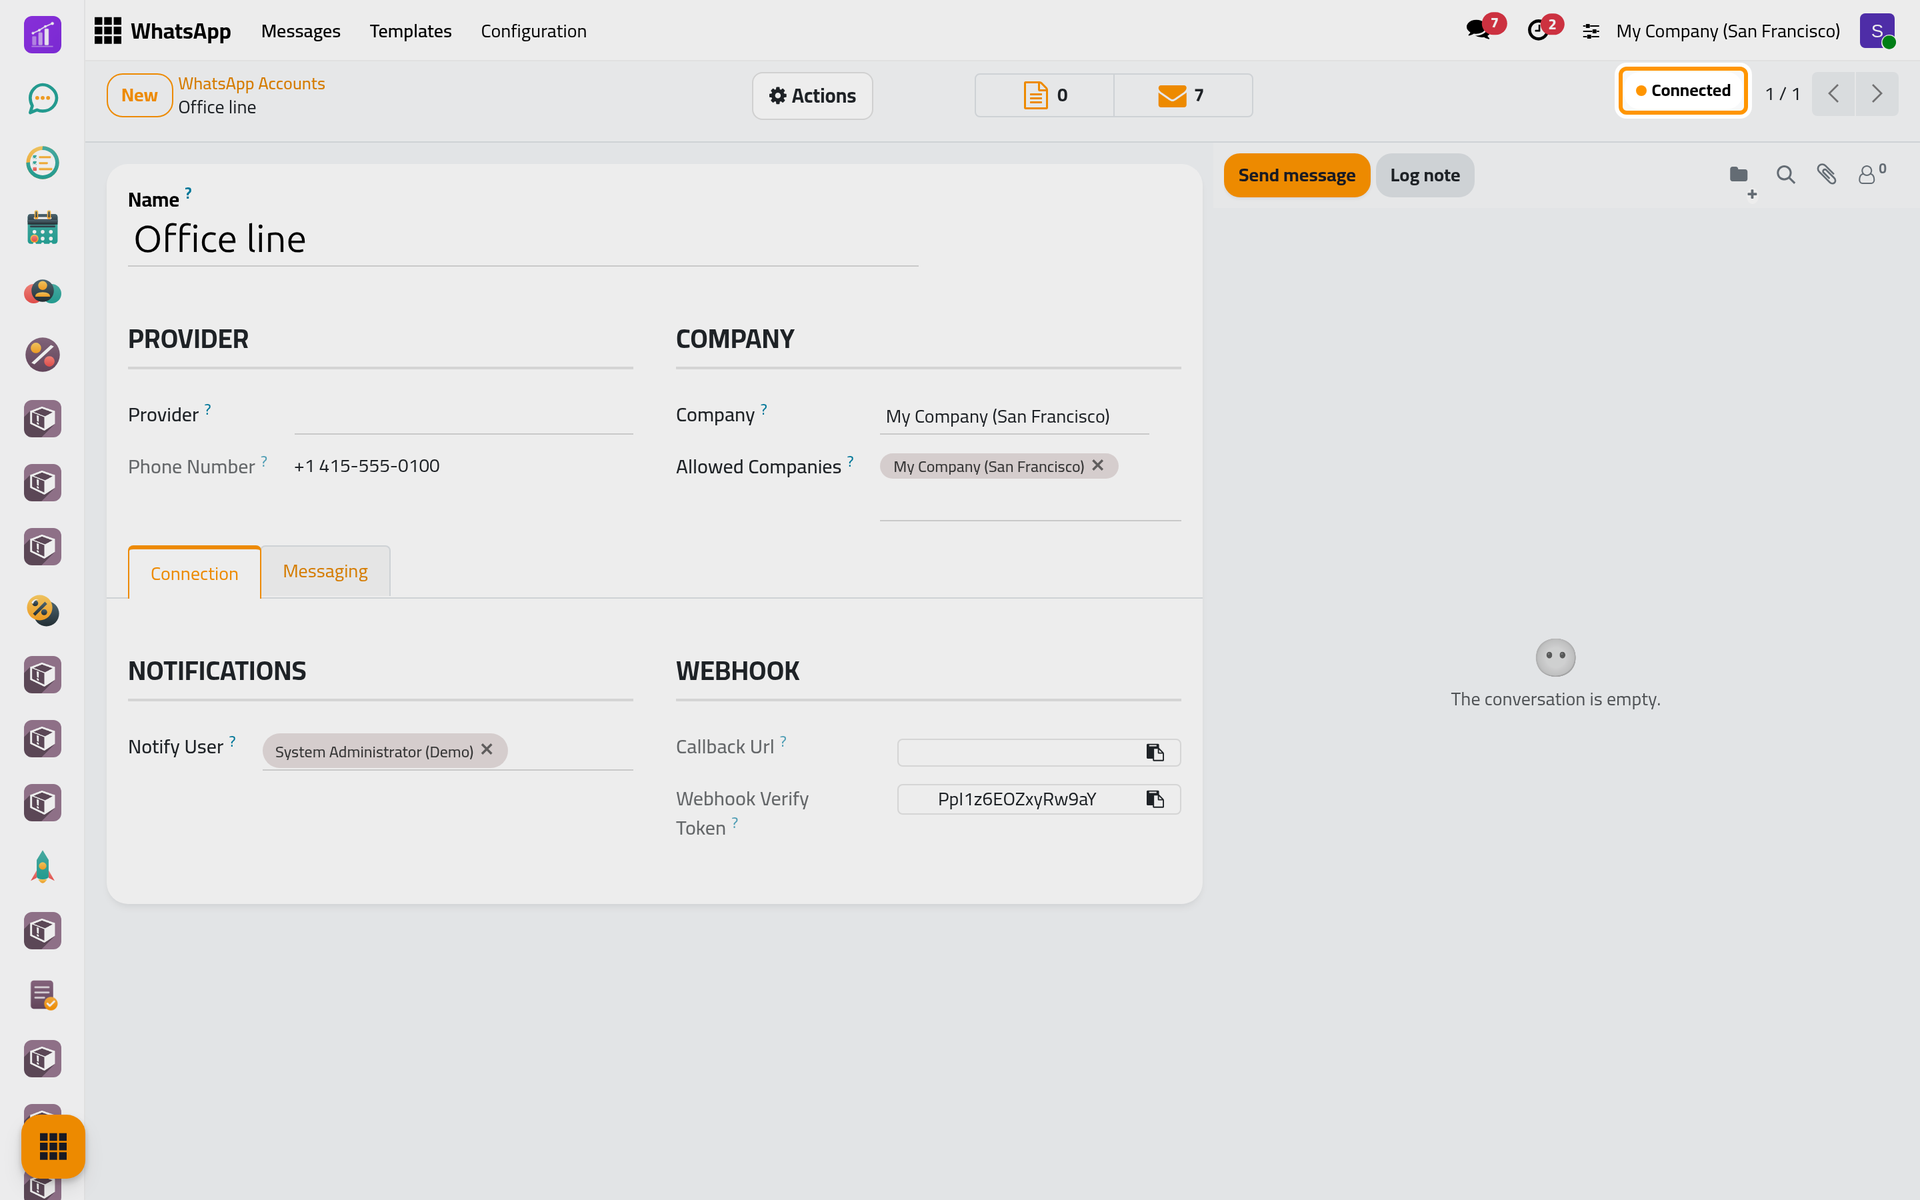Open the Configuration menu
Screen dimensions: 1920x1200
(x=533, y=31)
